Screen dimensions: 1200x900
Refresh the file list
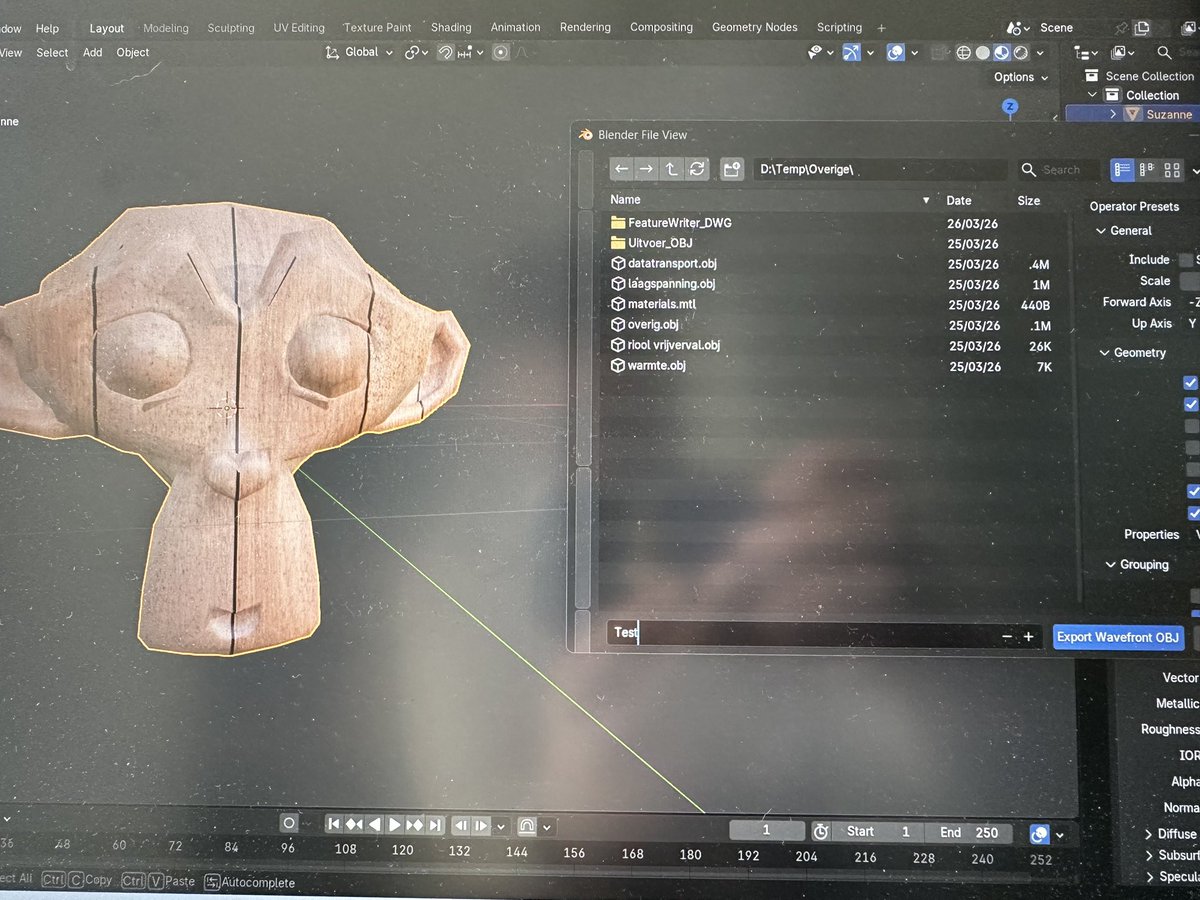pyautogui.click(x=698, y=169)
